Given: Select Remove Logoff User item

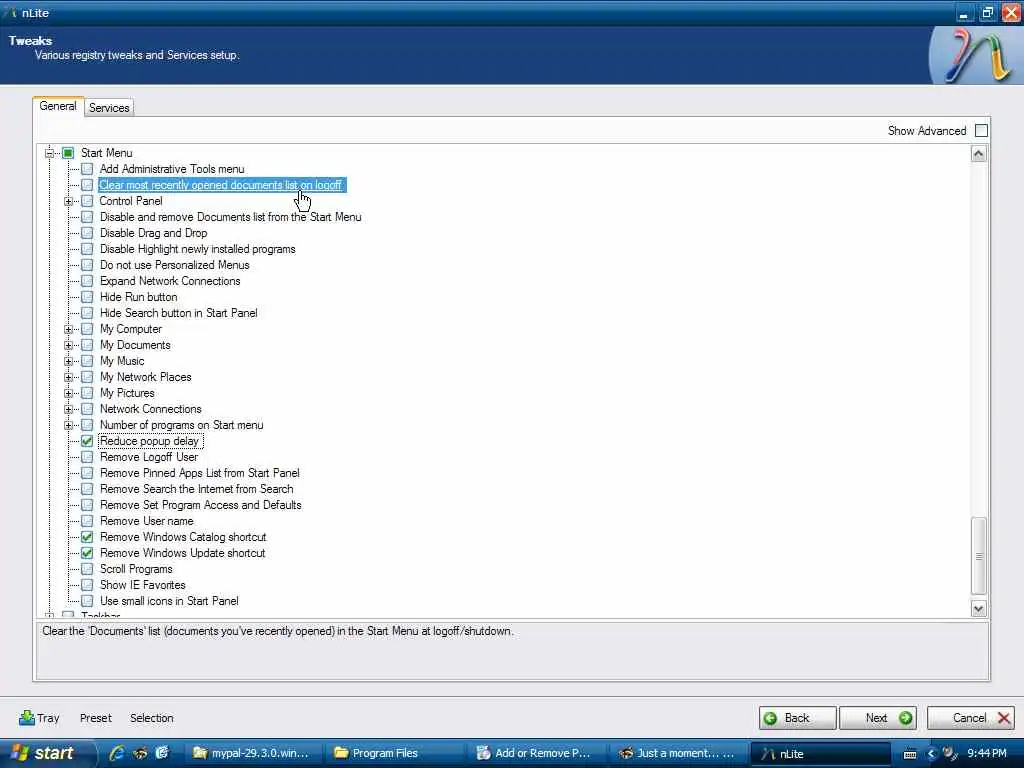Looking at the screenshot, I should 149,457.
